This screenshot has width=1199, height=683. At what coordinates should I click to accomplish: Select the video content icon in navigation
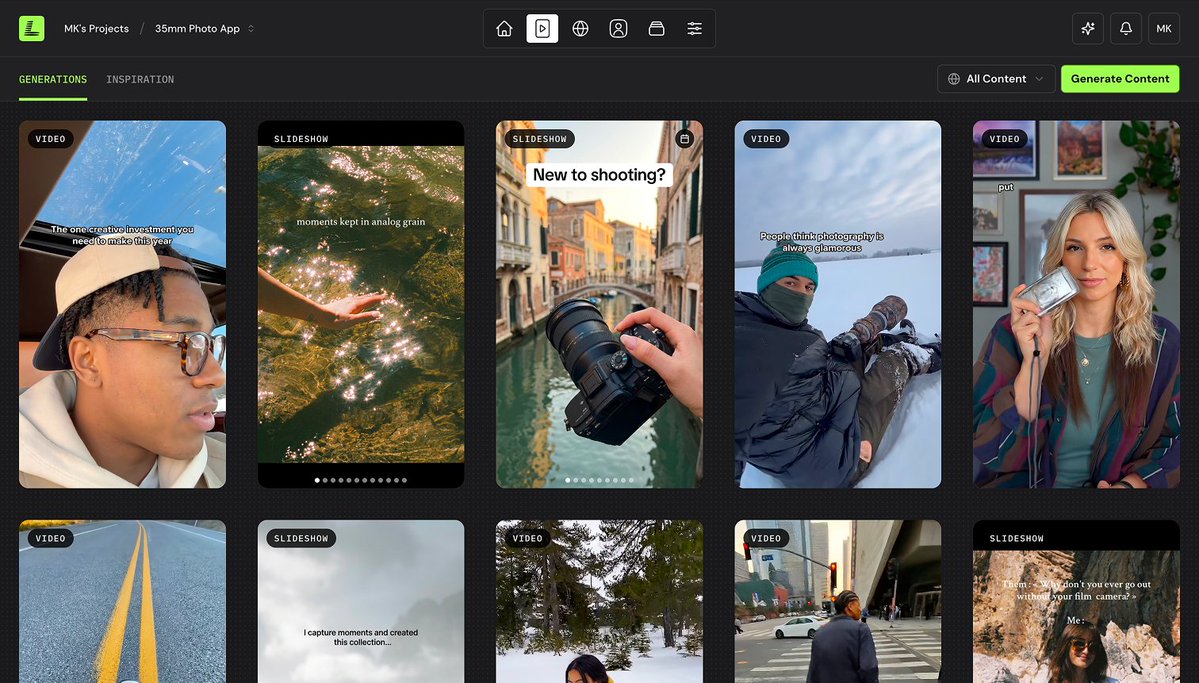tap(542, 28)
